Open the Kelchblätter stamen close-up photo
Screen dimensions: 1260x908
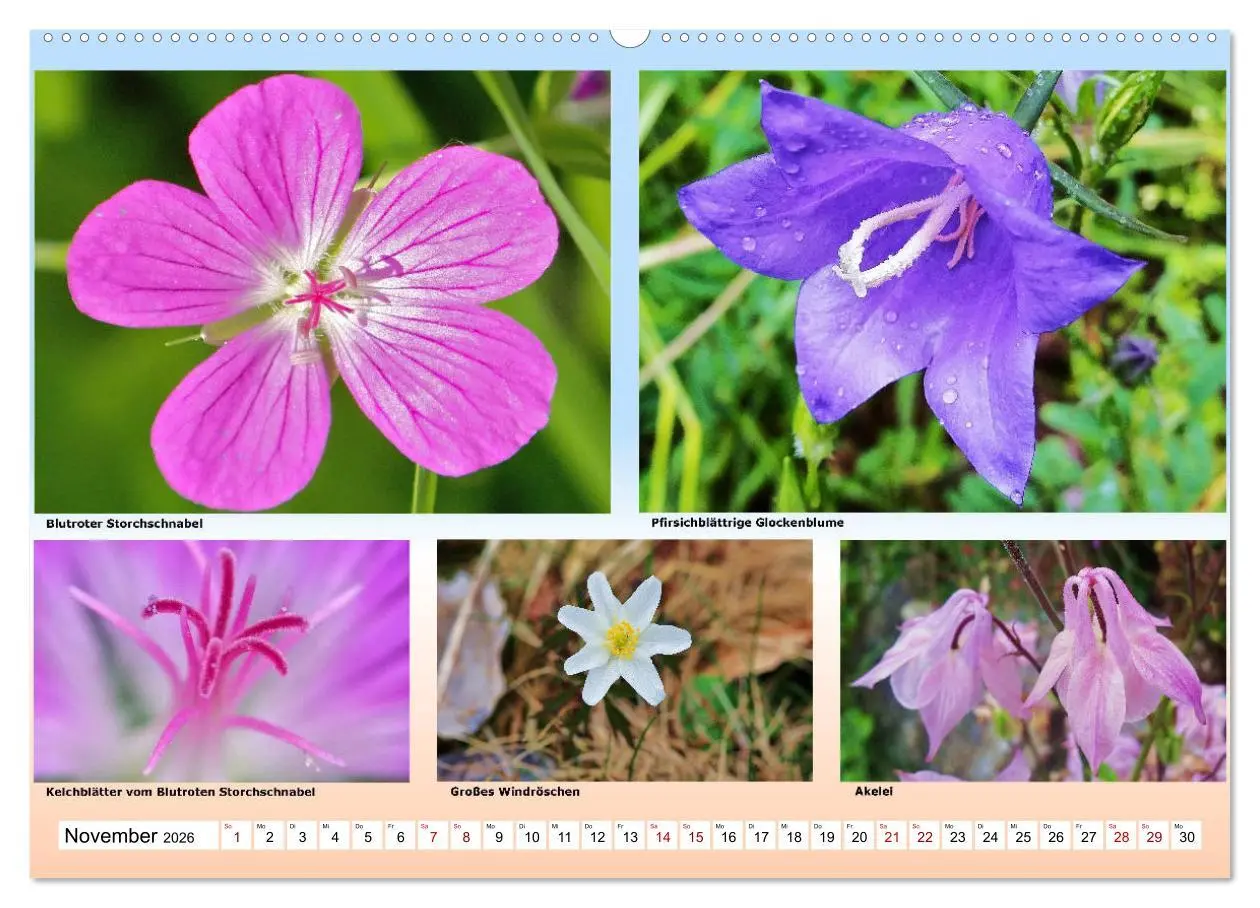pos(222,661)
